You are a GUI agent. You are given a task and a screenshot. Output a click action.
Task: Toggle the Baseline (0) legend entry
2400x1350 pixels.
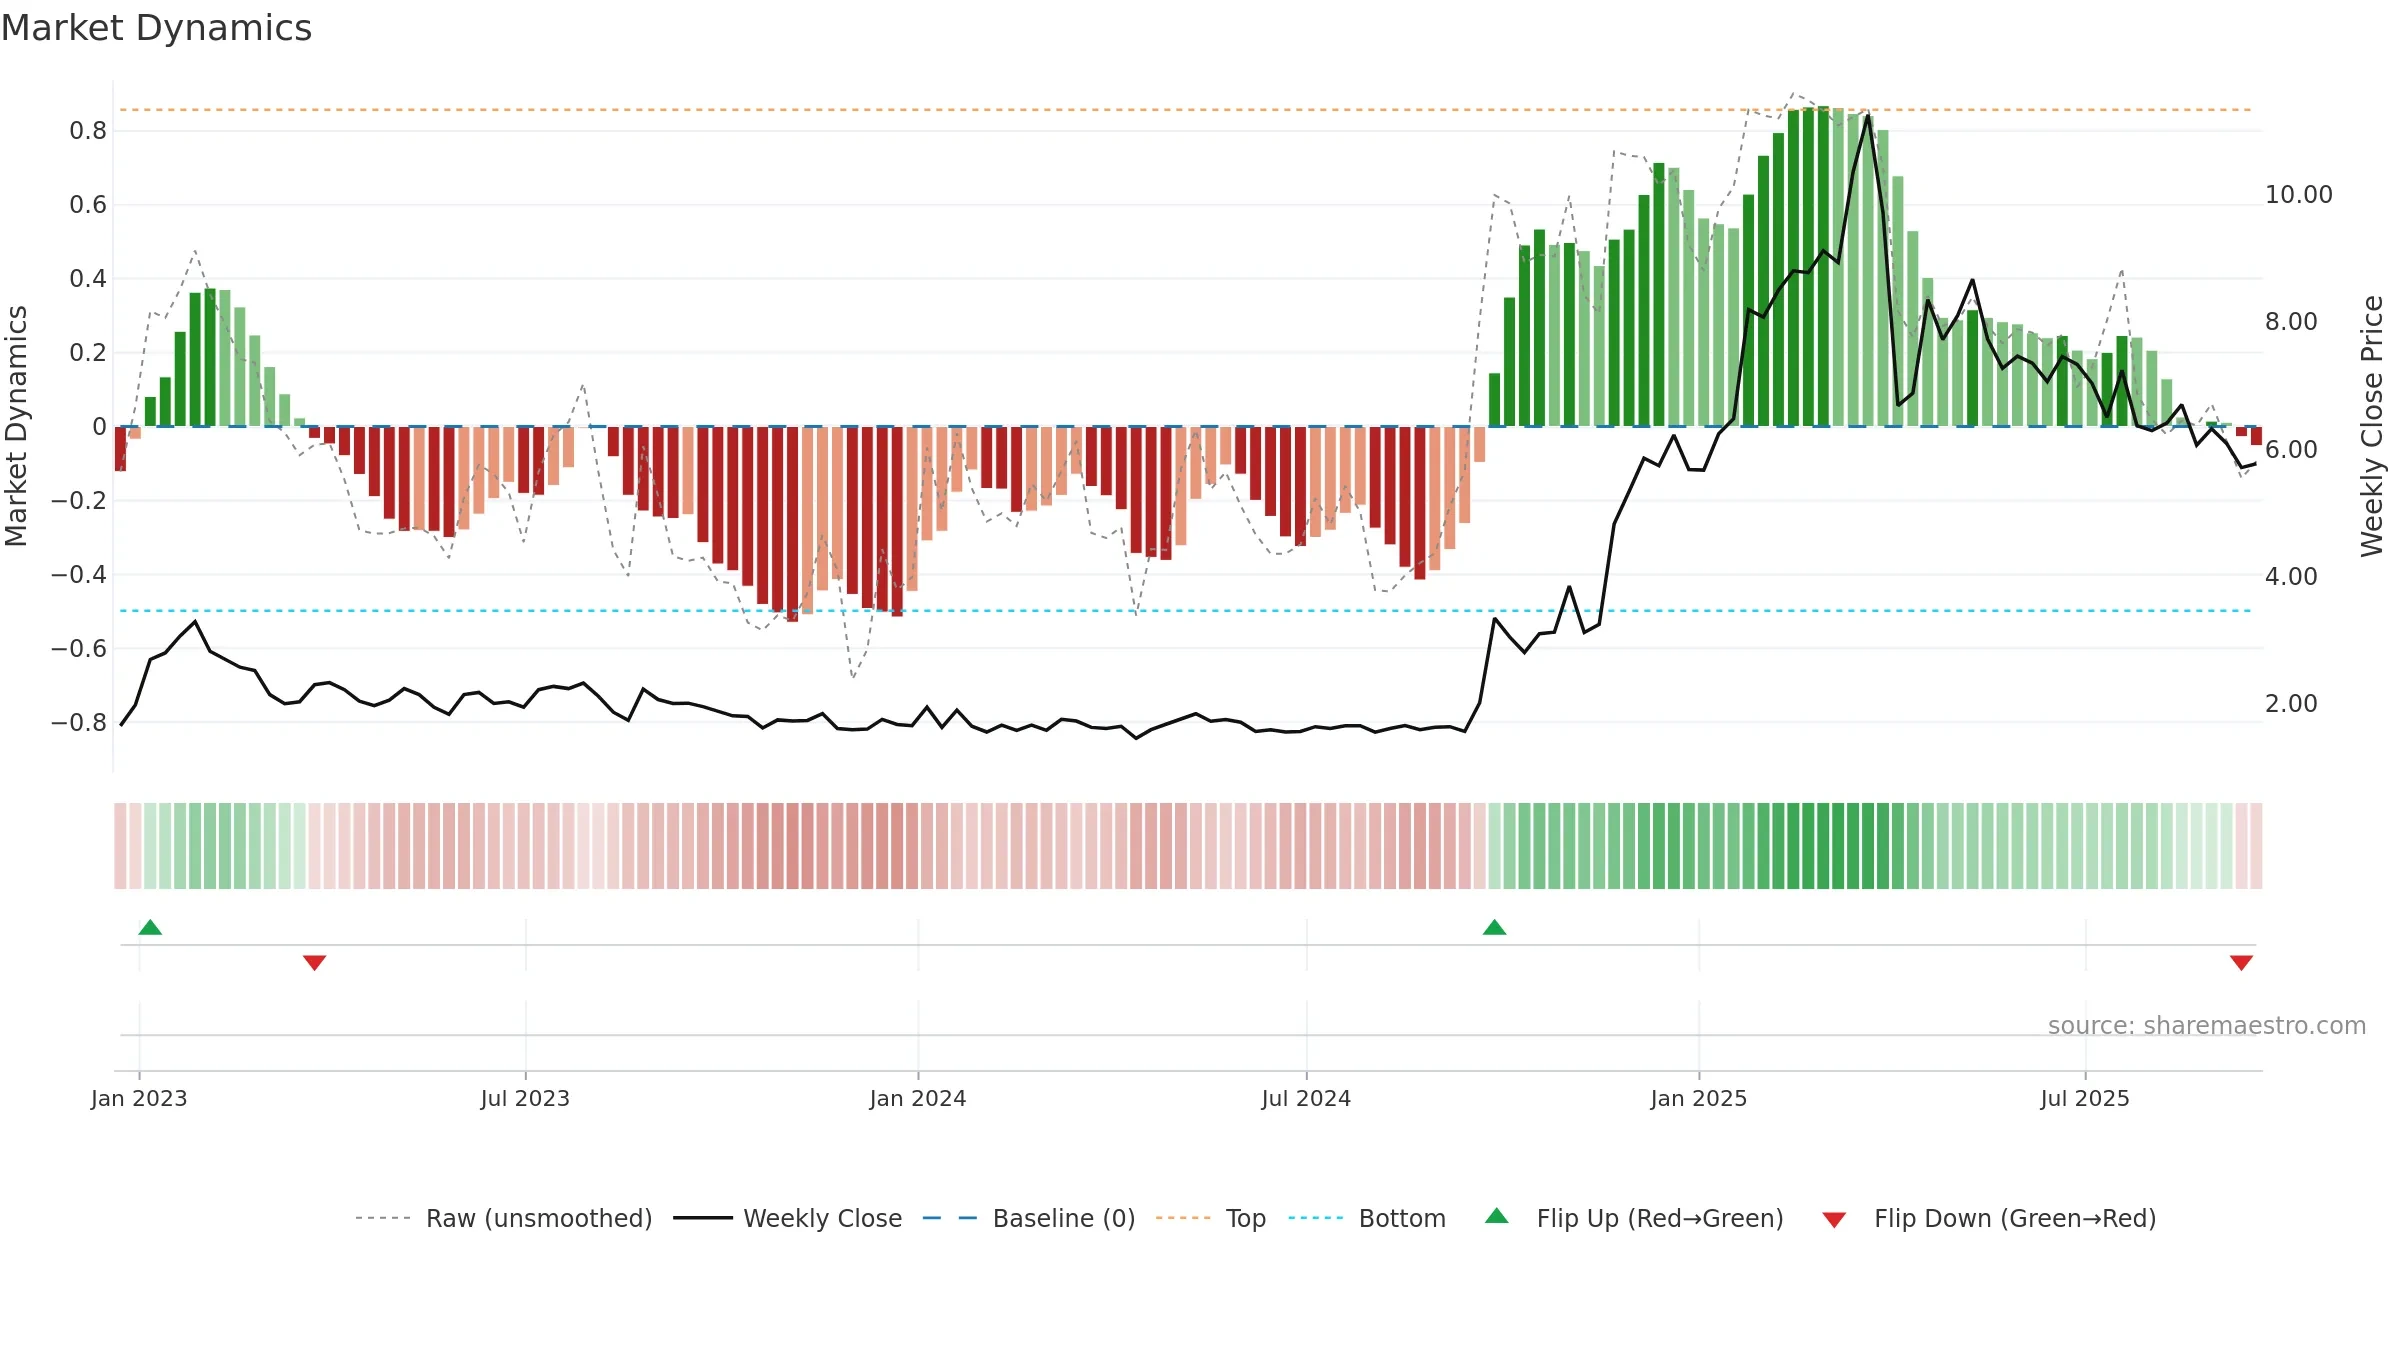pos(1029,1218)
